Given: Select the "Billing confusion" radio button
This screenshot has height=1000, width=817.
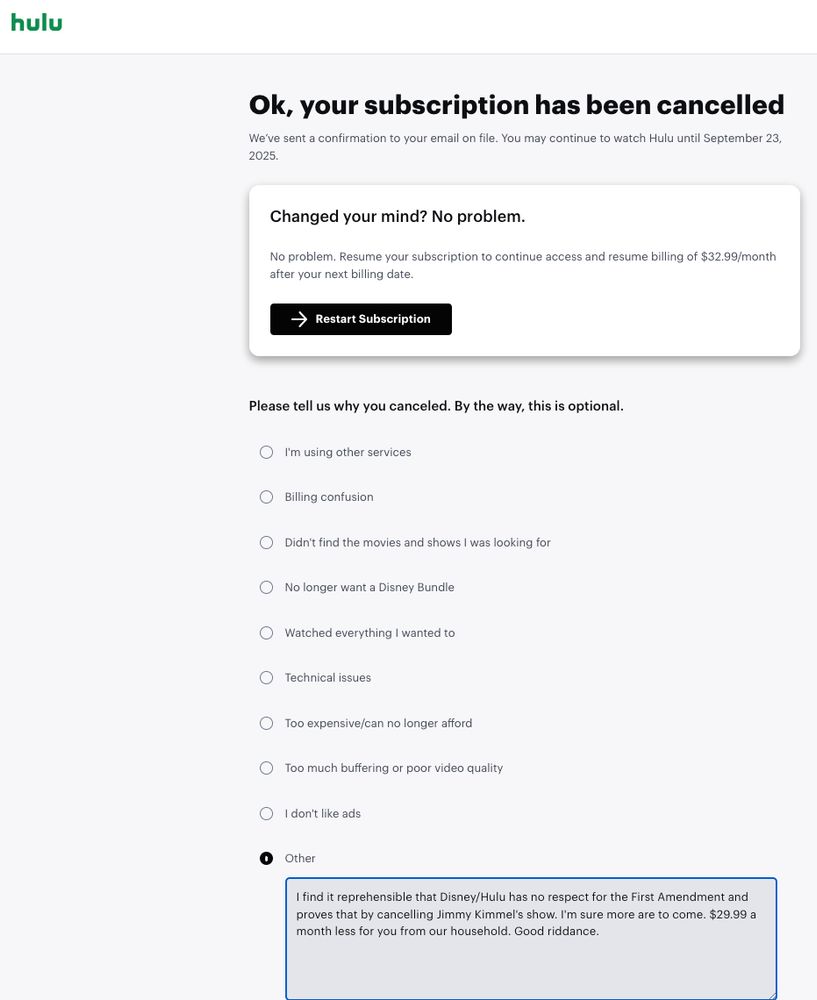Looking at the screenshot, I should click(266, 497).
